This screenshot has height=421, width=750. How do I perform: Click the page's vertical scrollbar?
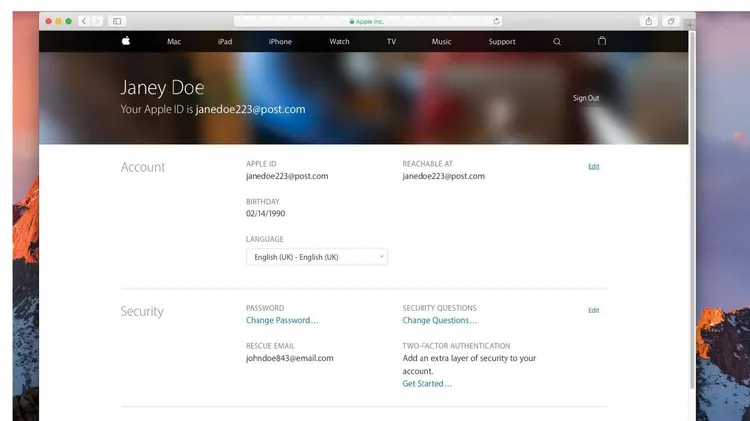[692, 210]
